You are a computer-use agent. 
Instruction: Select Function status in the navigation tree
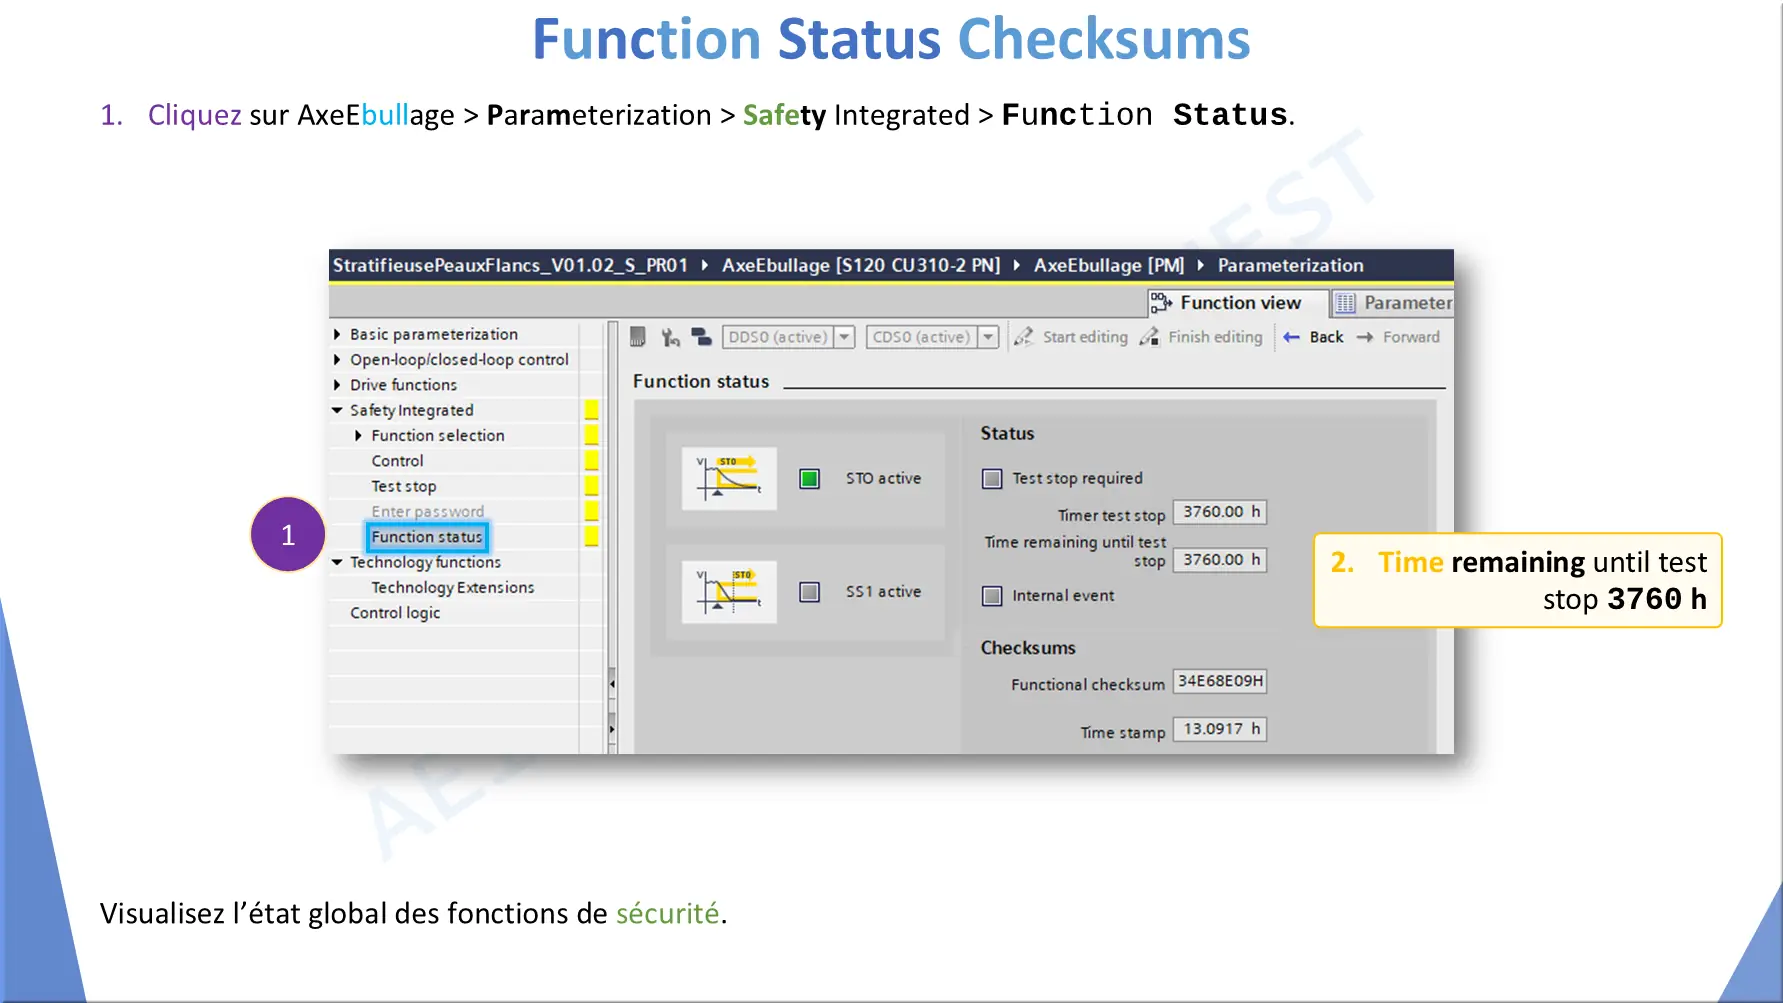427,537
